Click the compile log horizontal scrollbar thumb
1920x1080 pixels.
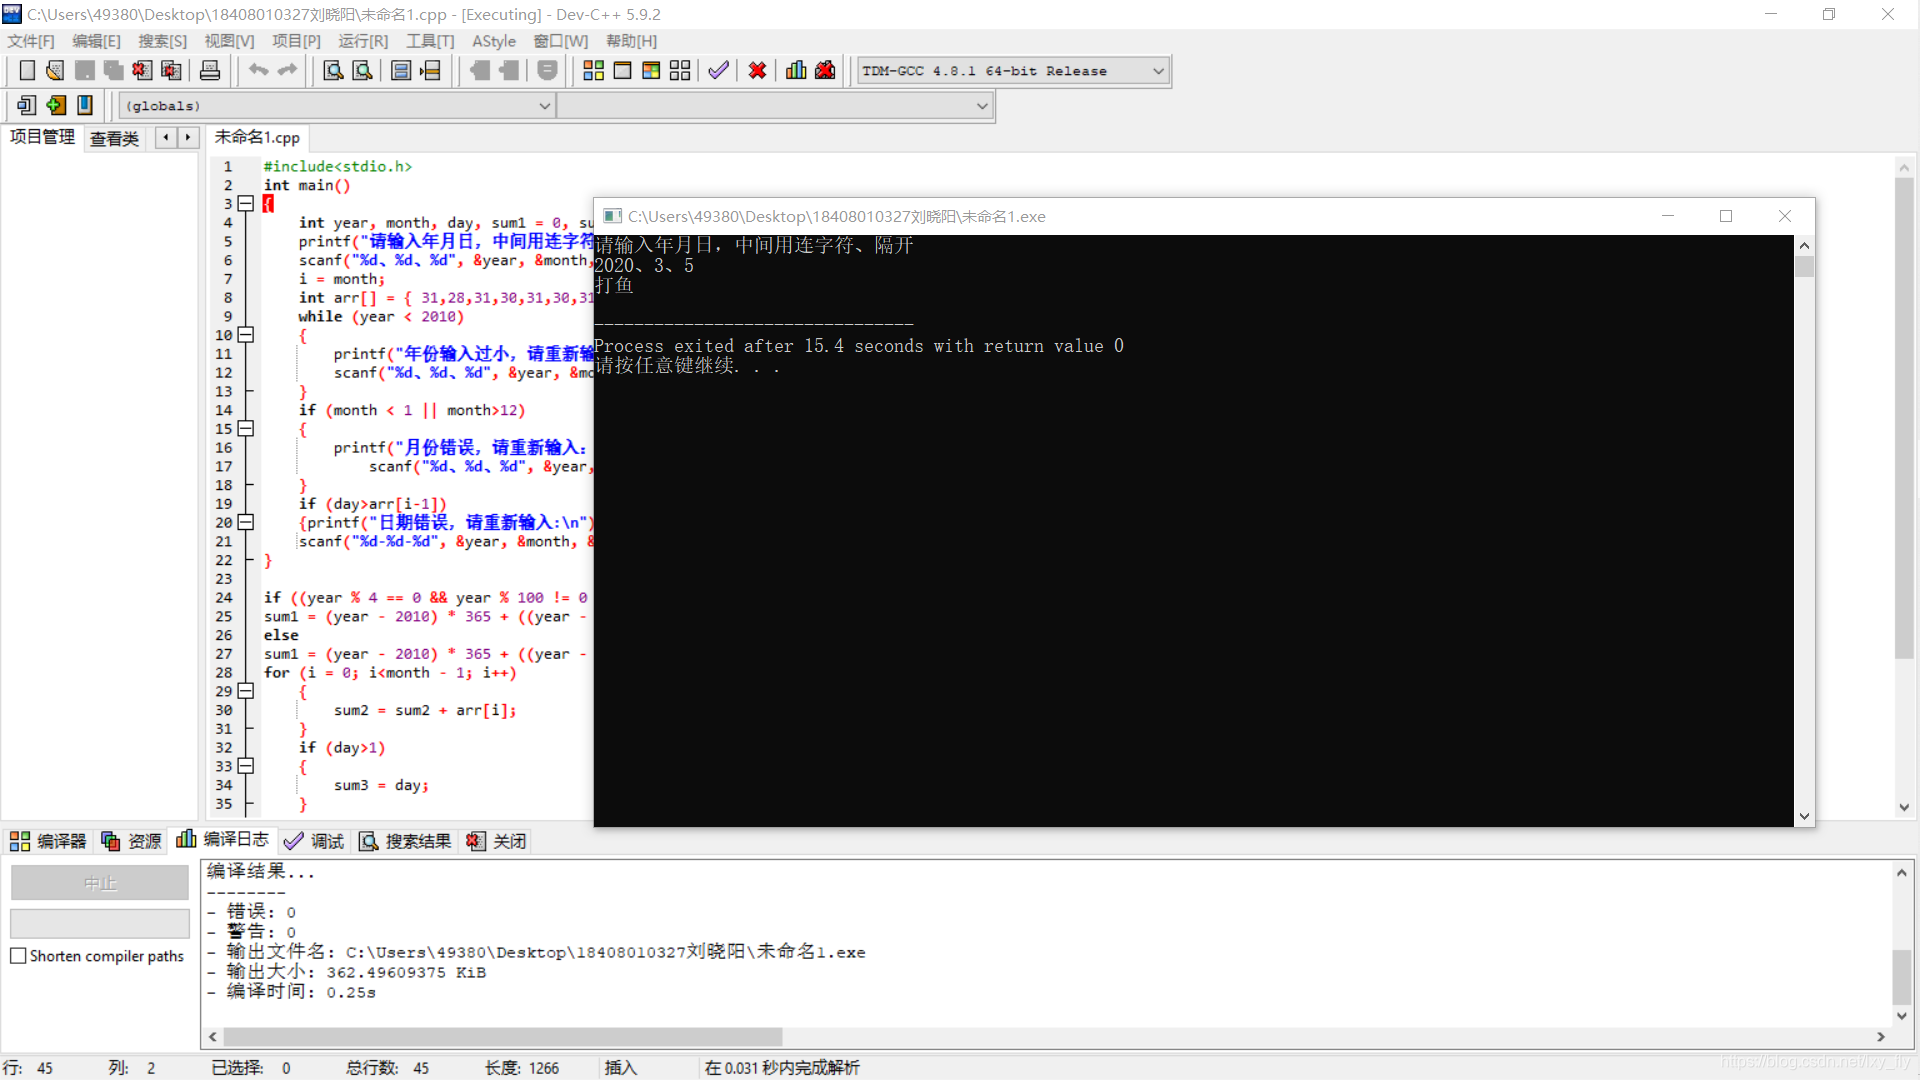pyautogui.click(x=503, y=1037)
